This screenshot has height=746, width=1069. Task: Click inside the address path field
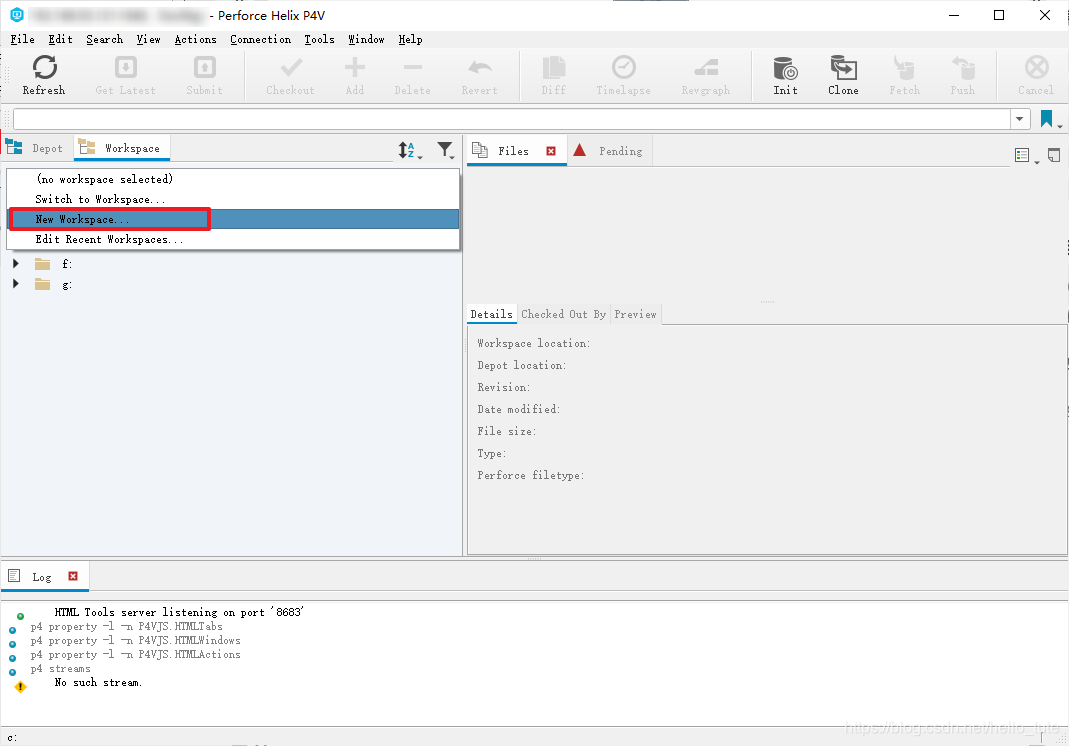[x=511, y=119]
